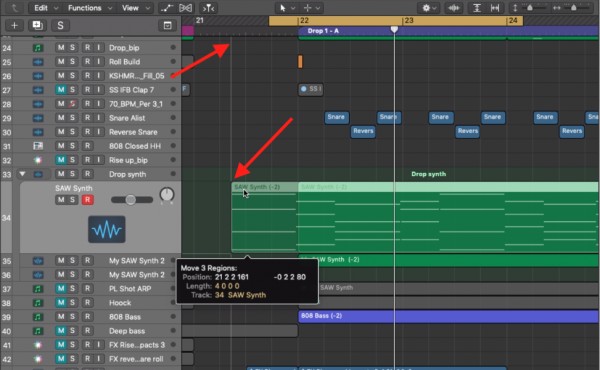Viewport: 600px width, 370px height.
Task: Unsolo the 70_BPM_Per 3_1 track
Action: (72, 104)
